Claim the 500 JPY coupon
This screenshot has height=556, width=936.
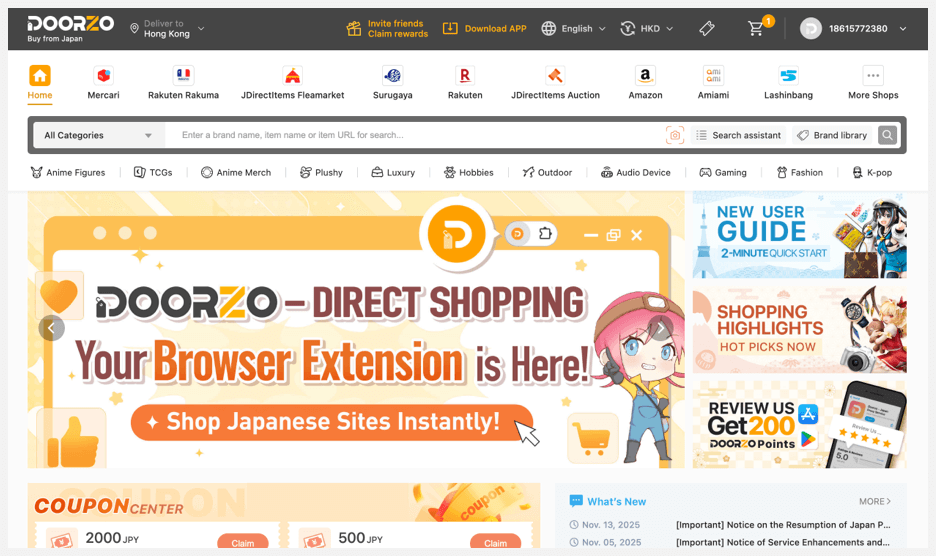coord(495,542)
